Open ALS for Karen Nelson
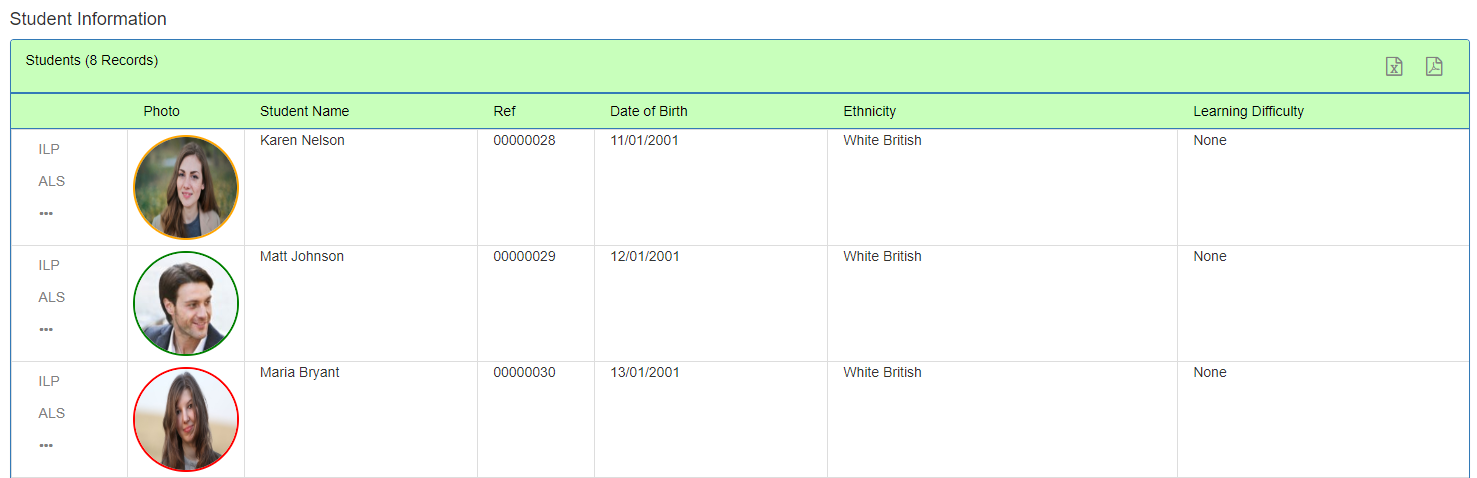 click(x=52, y=181)
